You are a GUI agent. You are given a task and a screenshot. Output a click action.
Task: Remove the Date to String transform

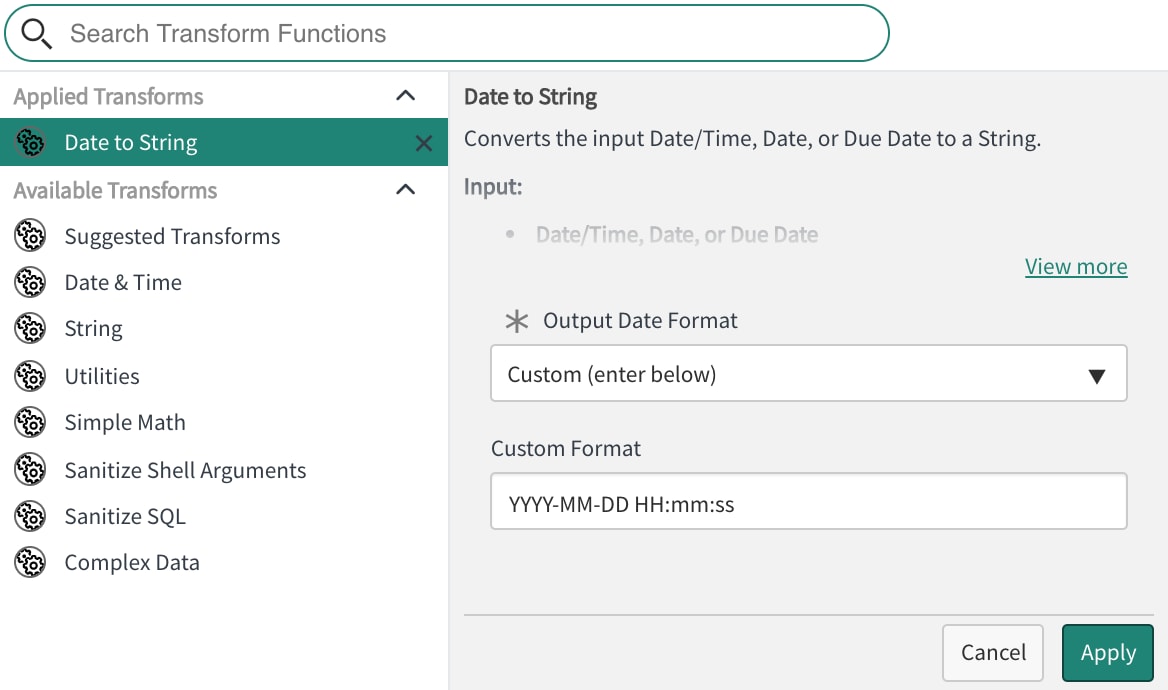[x=424, y=142]
